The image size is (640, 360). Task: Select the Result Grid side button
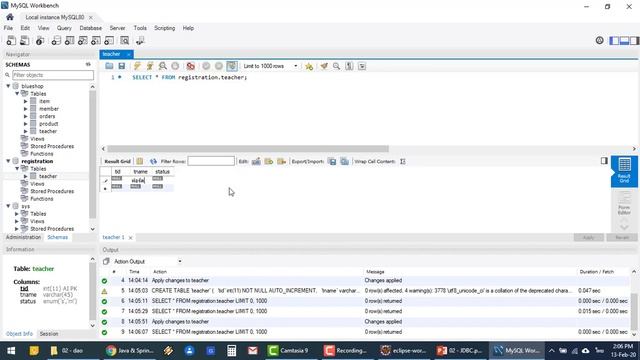pos(624,171)
